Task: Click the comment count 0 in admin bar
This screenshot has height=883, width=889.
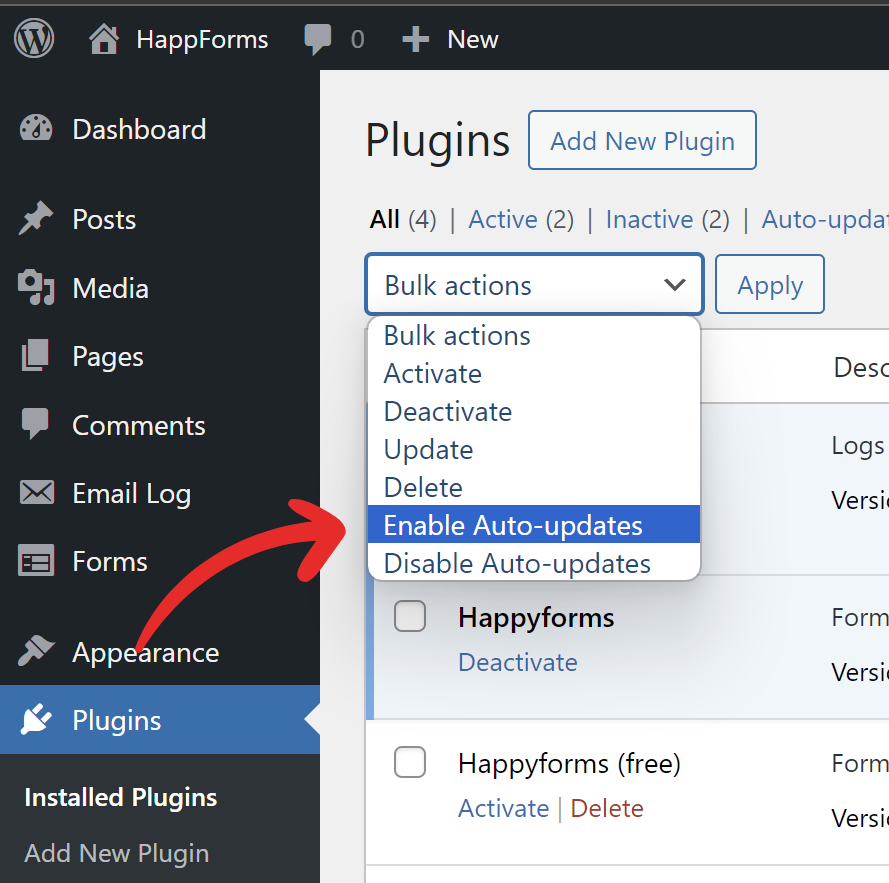Action: pyautogui.click(x=357, y=39)
